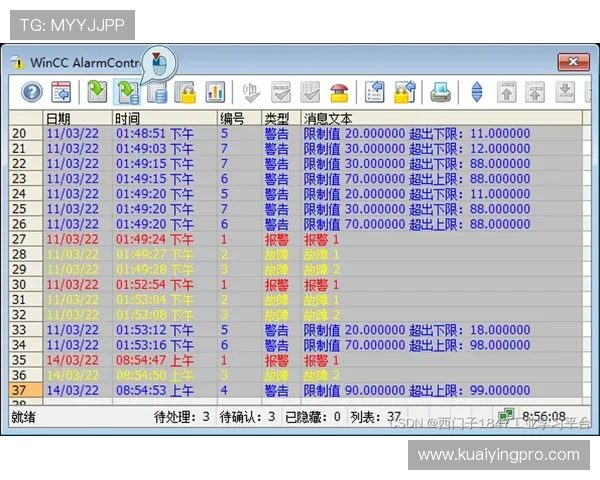
Task: Open the lock dialog icon
Action: coord(404,92)
